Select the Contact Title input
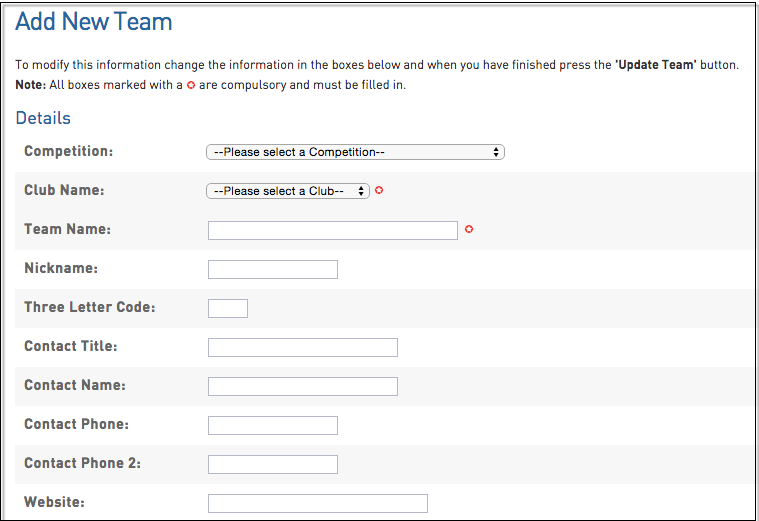The image size is (759, 521). [302, 347]
